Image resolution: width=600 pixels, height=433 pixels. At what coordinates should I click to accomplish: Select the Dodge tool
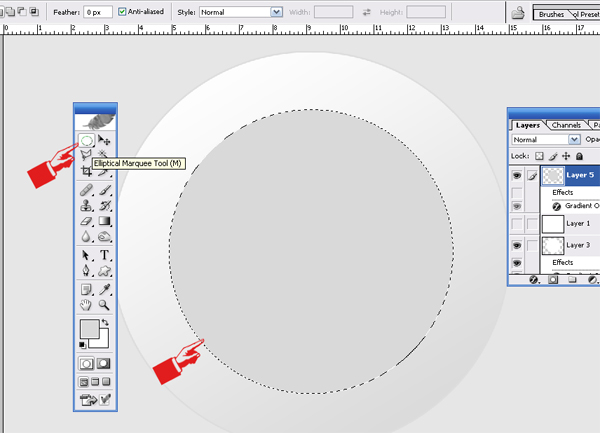[104, 237]
